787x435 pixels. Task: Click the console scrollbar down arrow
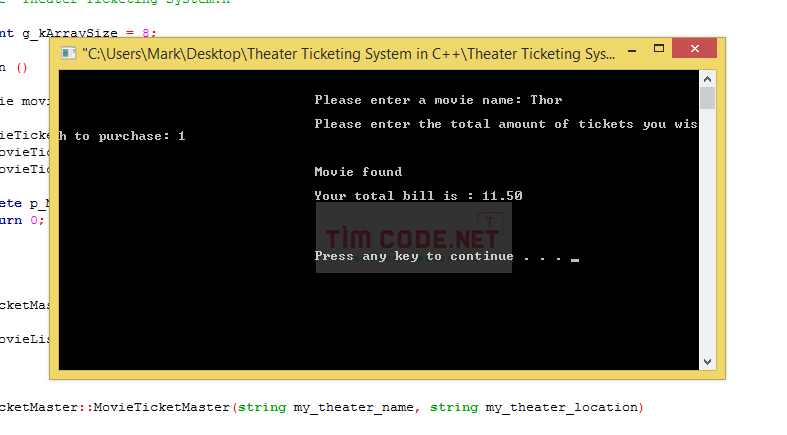(707, 362)
